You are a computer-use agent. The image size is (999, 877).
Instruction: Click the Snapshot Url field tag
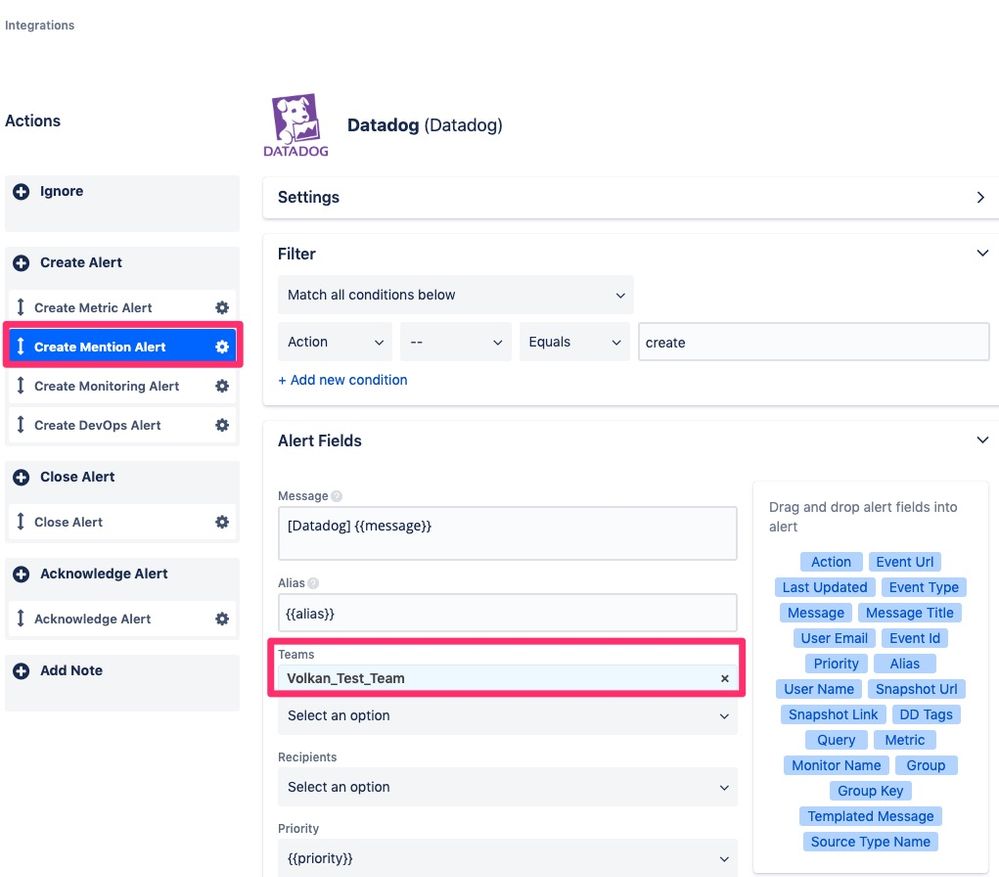(916, 689)
